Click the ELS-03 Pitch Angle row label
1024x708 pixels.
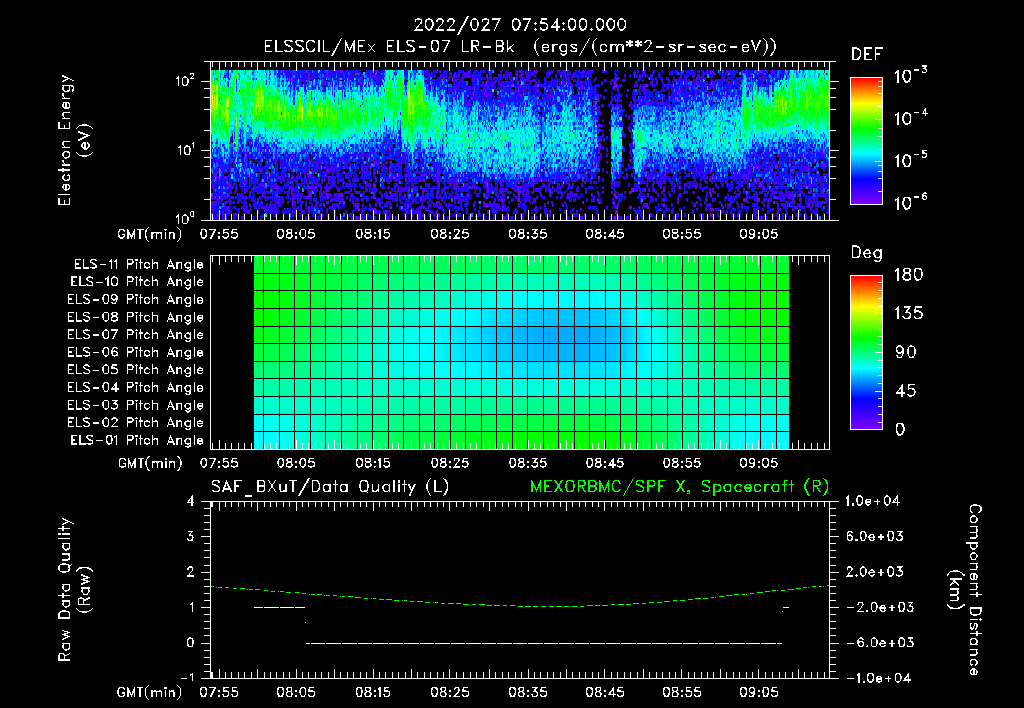(135, 406)
